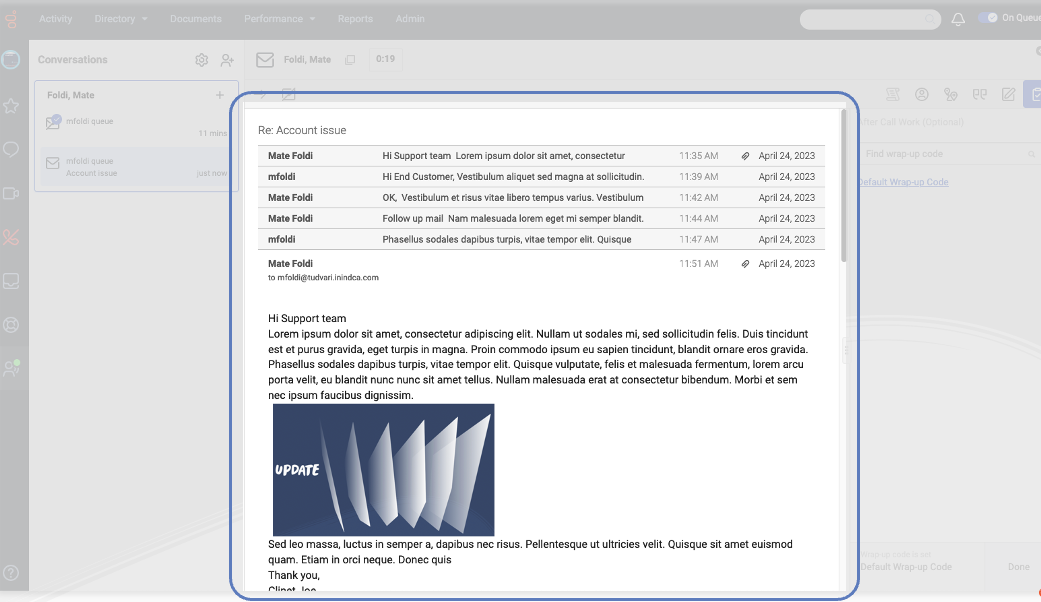Open the notifications bell
The width and height of the screenshot is (1041, 602).
point(957,18)
